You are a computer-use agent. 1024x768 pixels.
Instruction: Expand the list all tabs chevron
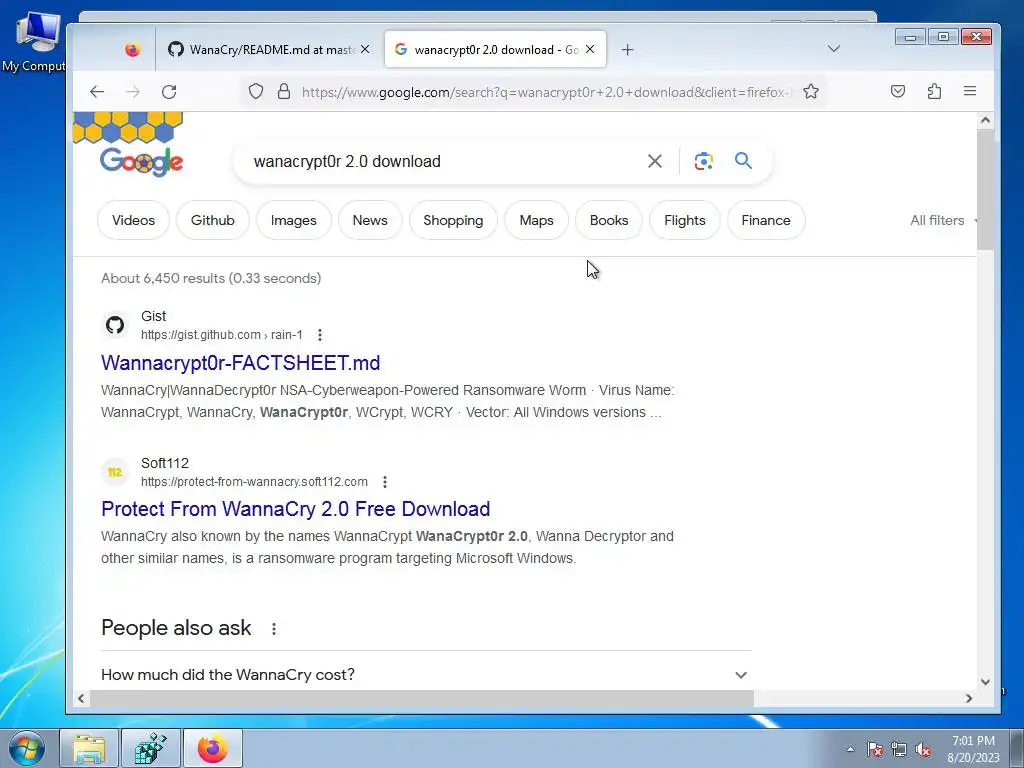coord(833,49)
